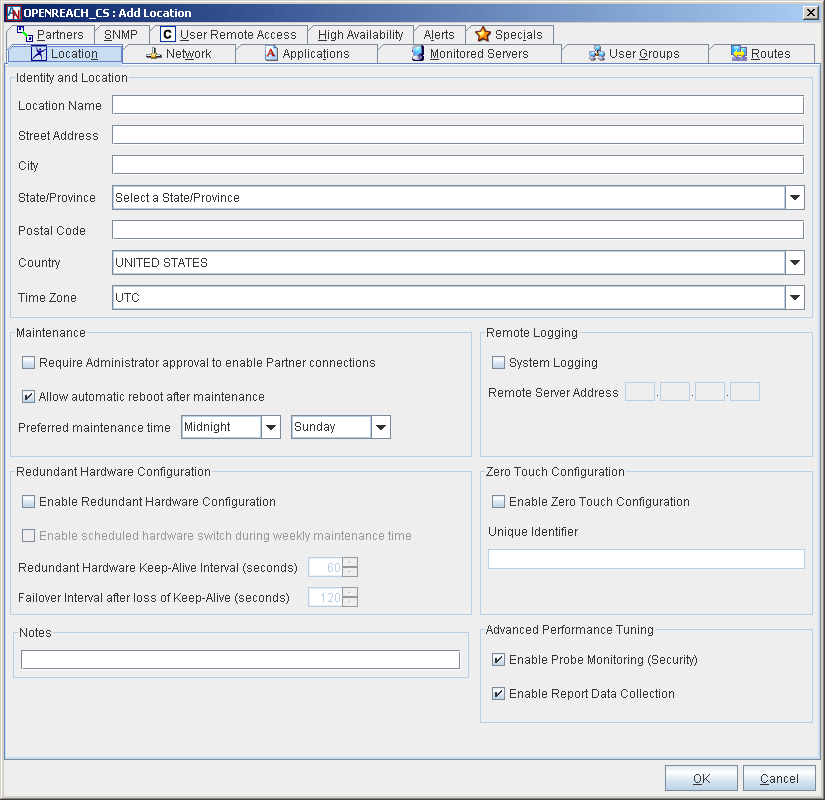Enable System Logging
The height and width of the screenshot is (800, 825).
point(498,362)
